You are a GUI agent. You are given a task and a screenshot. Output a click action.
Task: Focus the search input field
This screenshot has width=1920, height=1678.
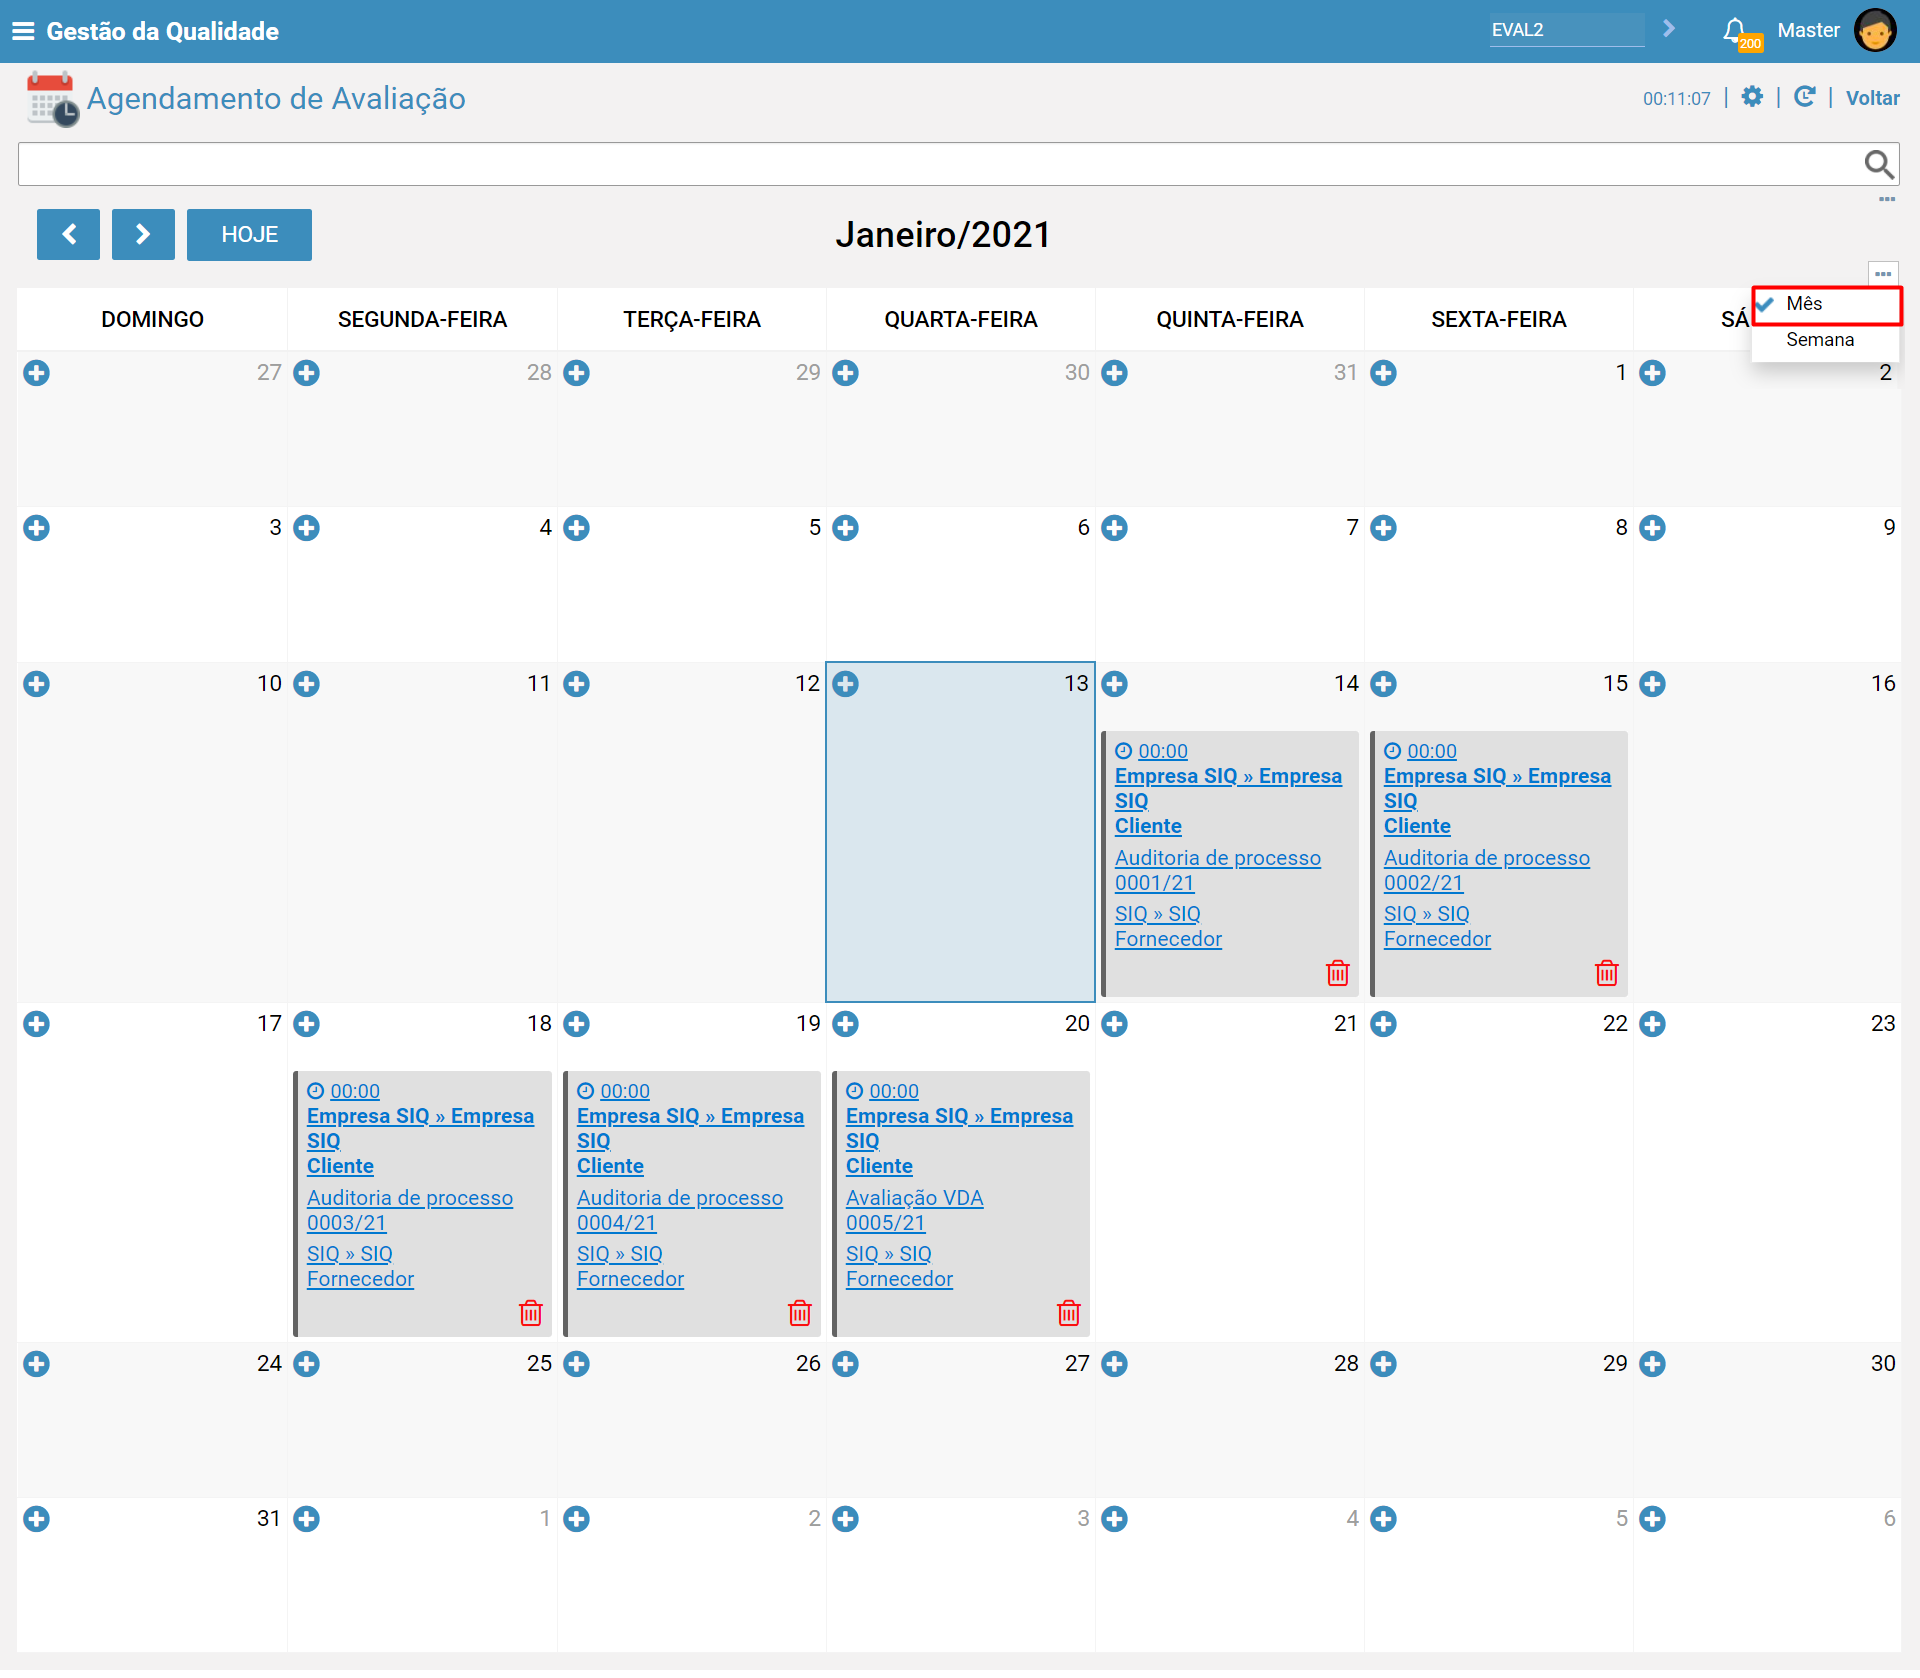(938, 164)
